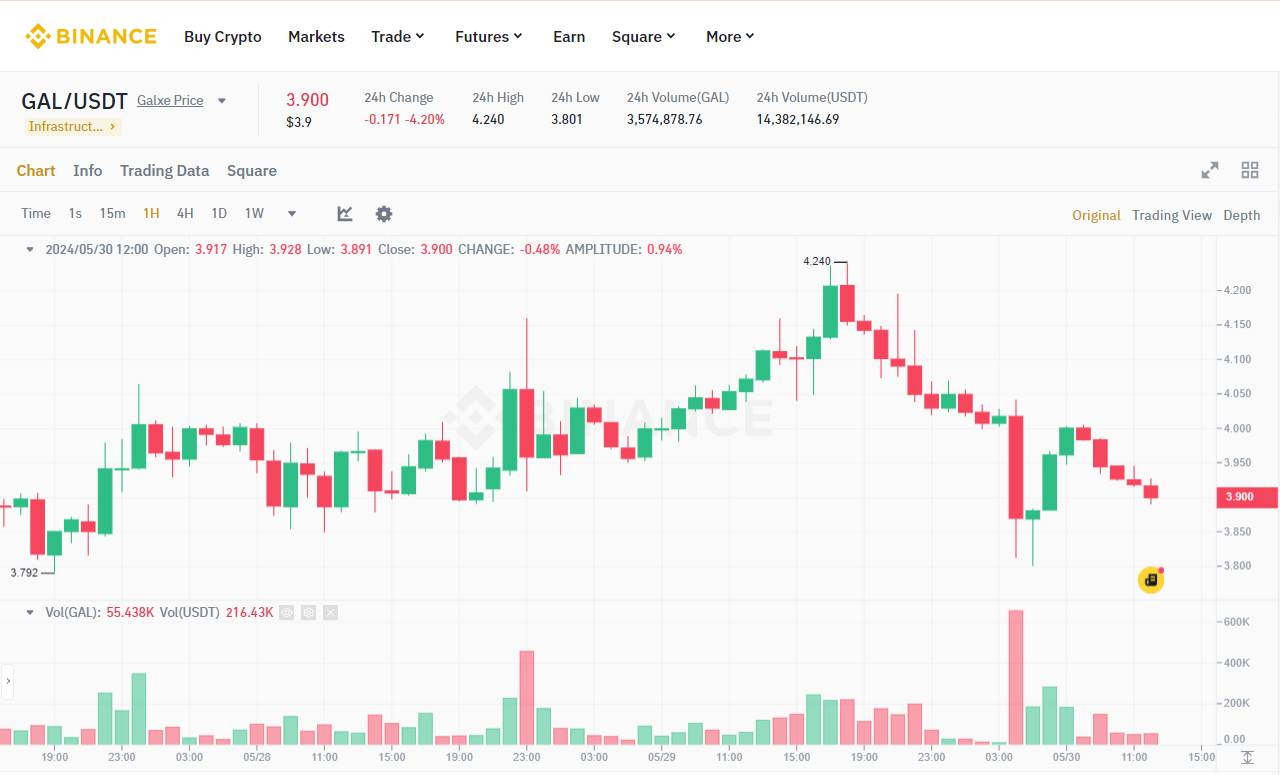Select the Time interval option

[x=36, y=213]
